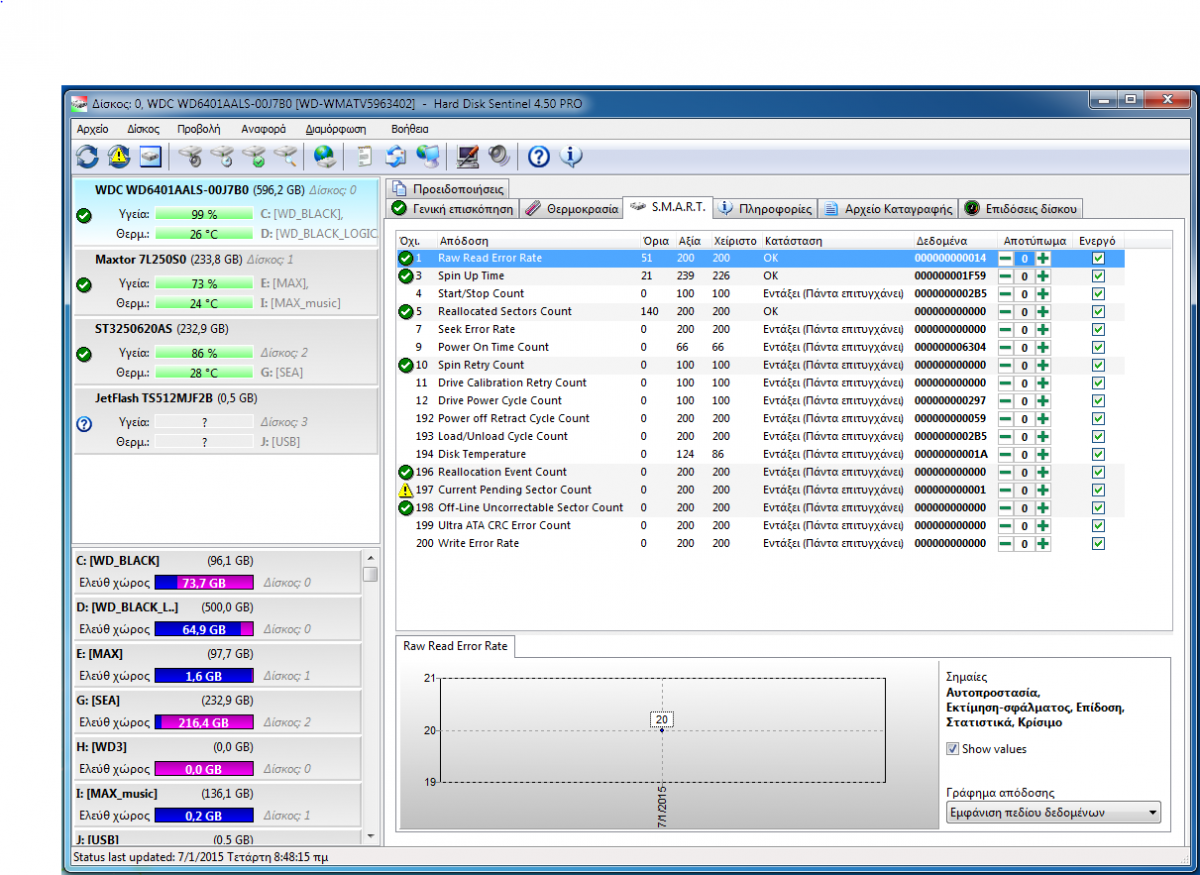Click the yellow warning triangle toolbar icon
Viewport: 1200px width, 875px height.
119,156
